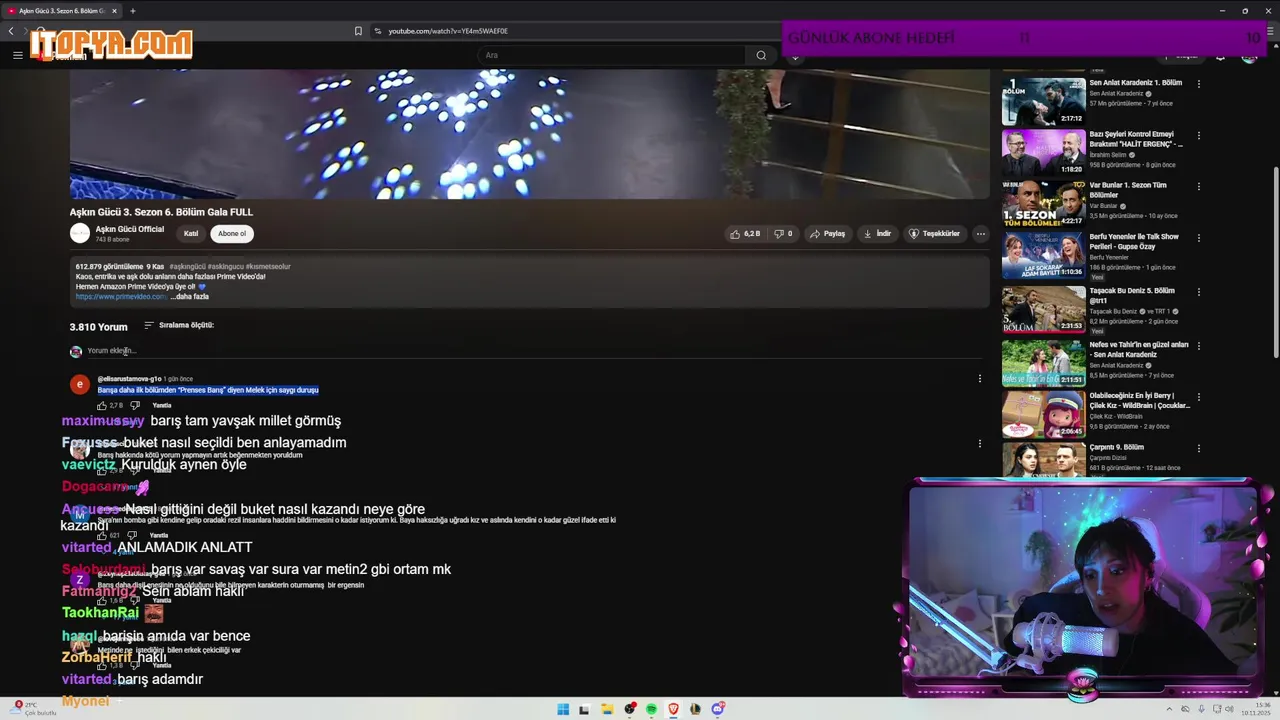
Task: Like the elisarustamova comment with 2,7 B
Action: pyautogui.click(x=102, y=405)
